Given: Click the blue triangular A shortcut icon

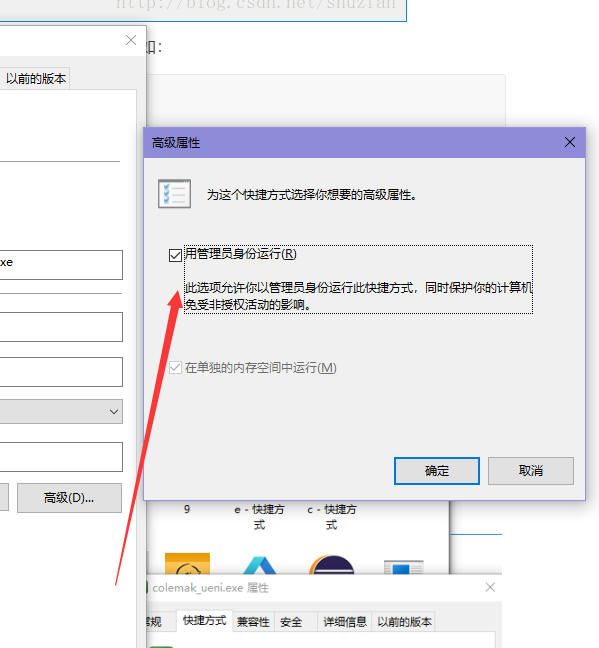Looking at the screenshot, I should coord(260,565).
